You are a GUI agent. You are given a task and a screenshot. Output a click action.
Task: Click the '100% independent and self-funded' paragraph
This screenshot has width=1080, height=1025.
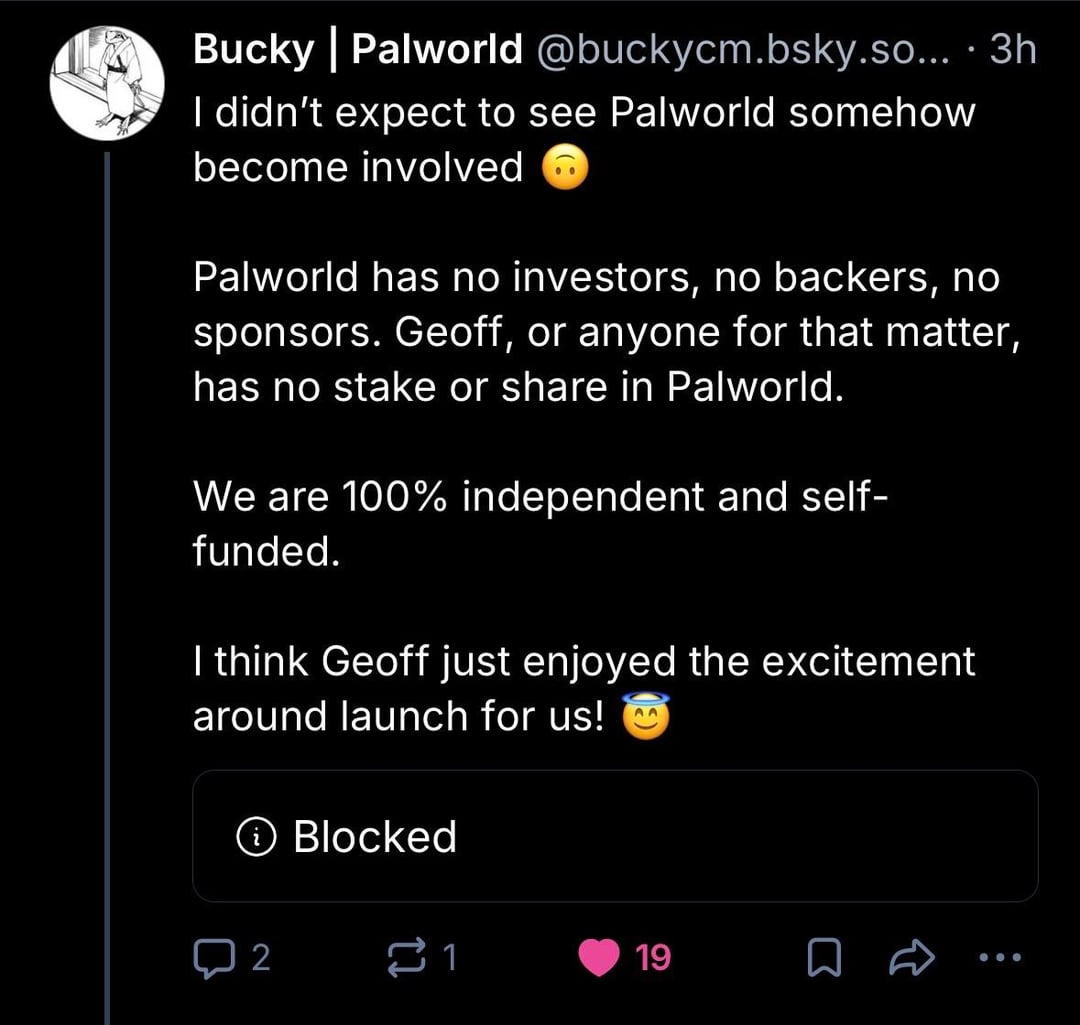pyautogui.click(x=534, y=523)
